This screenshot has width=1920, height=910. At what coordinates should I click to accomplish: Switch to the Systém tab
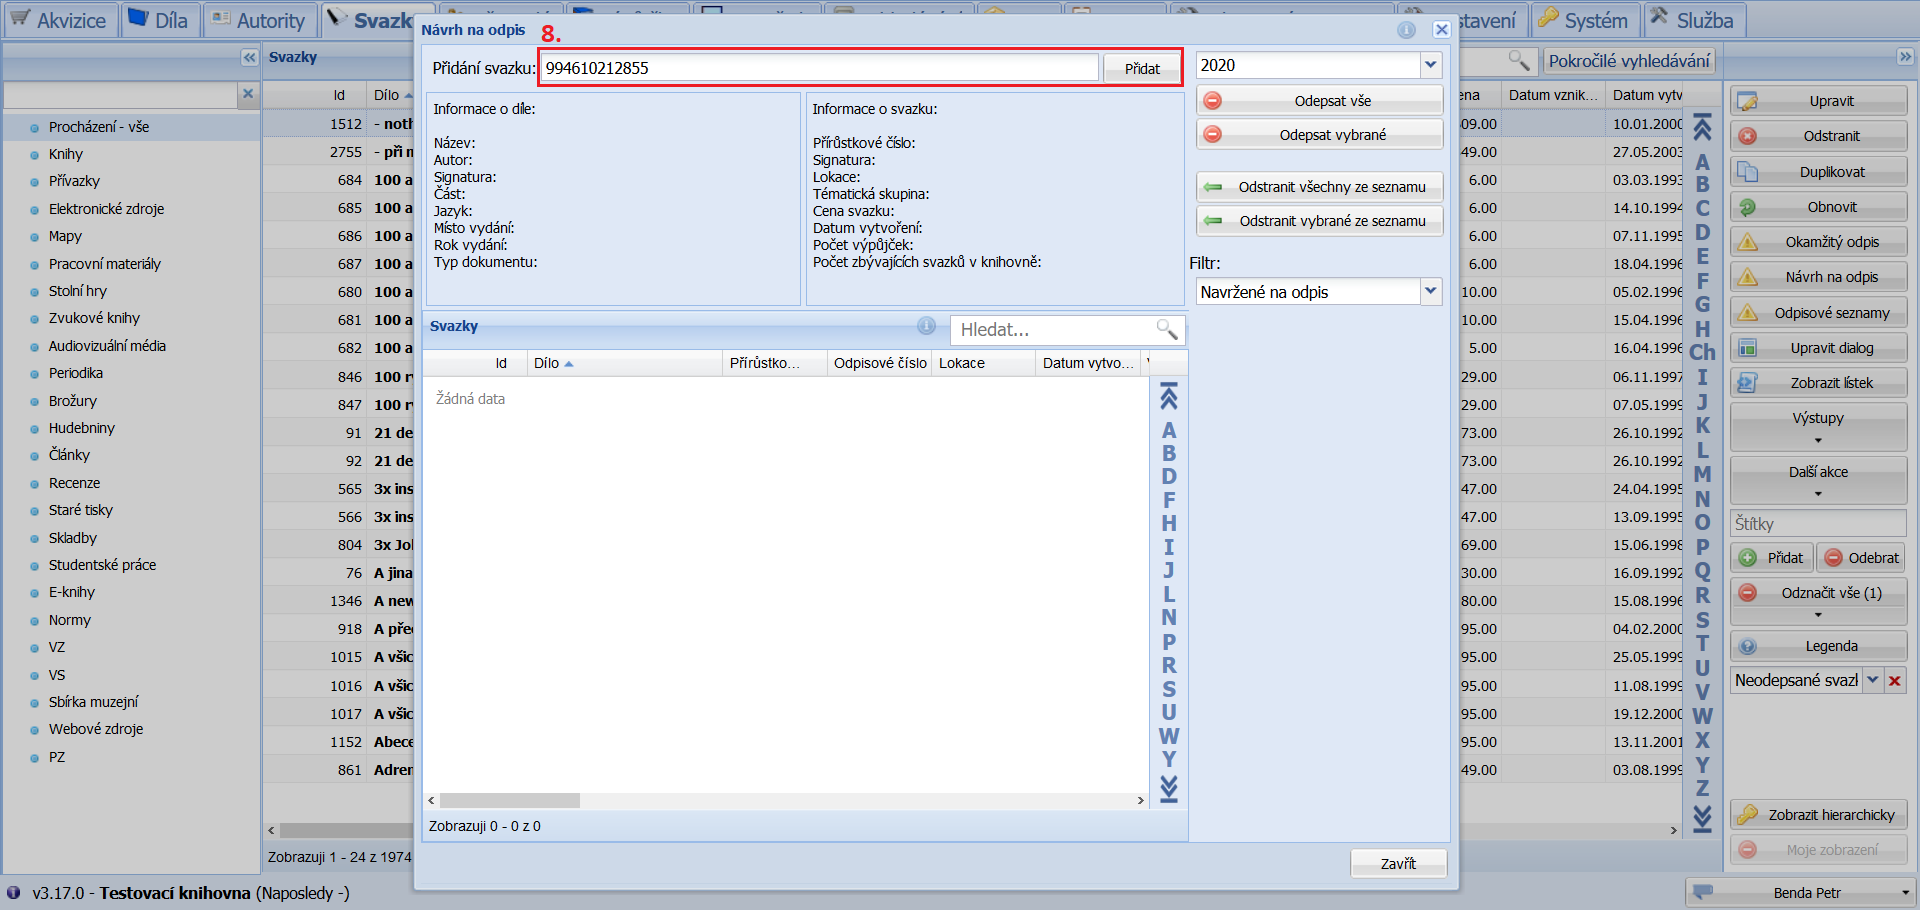pos(1584,20)
